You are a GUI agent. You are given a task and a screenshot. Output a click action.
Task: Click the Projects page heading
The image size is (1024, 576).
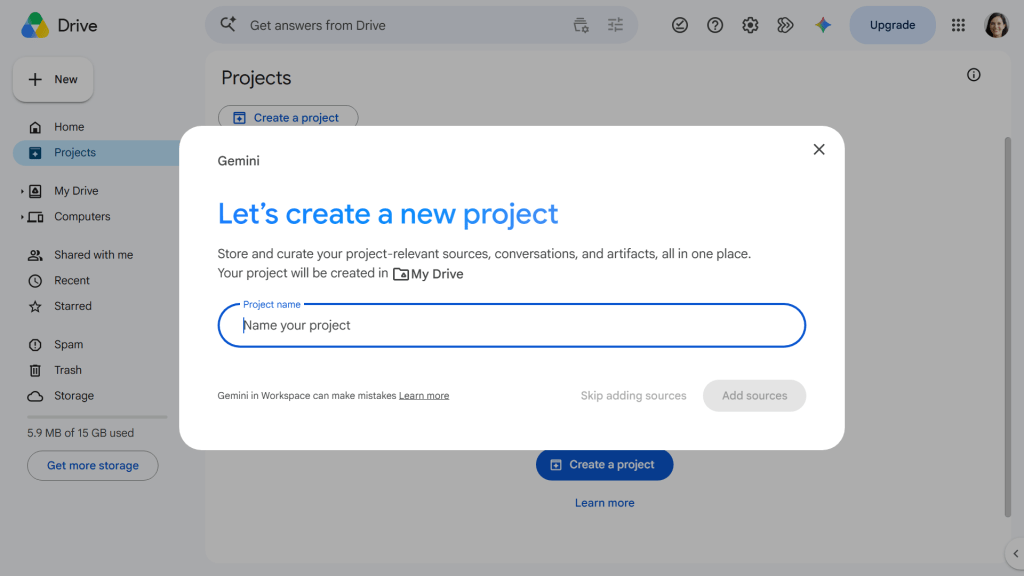(x=256, y=78)
